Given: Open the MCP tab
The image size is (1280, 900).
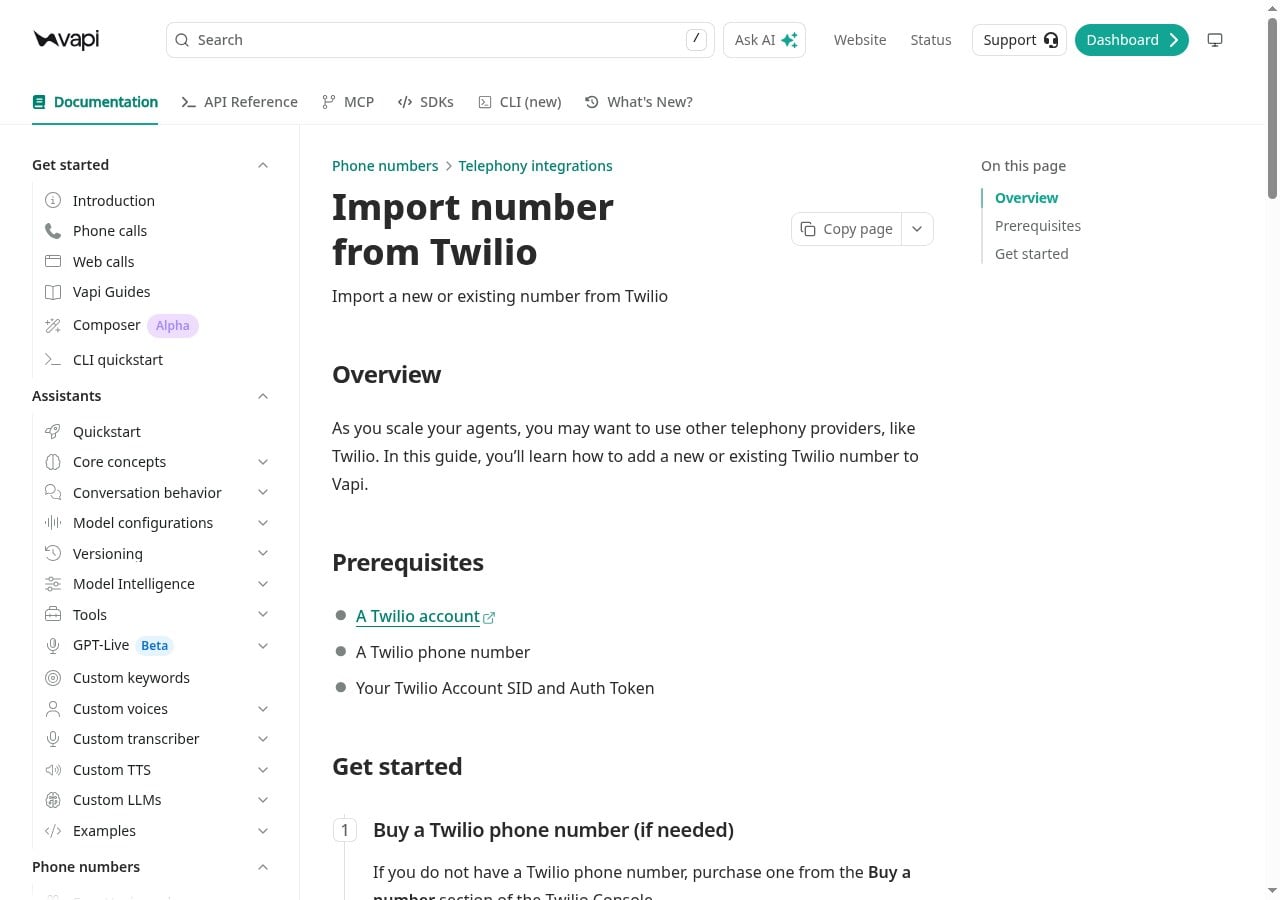Looking at the screenshot, I should coord(348,102).
